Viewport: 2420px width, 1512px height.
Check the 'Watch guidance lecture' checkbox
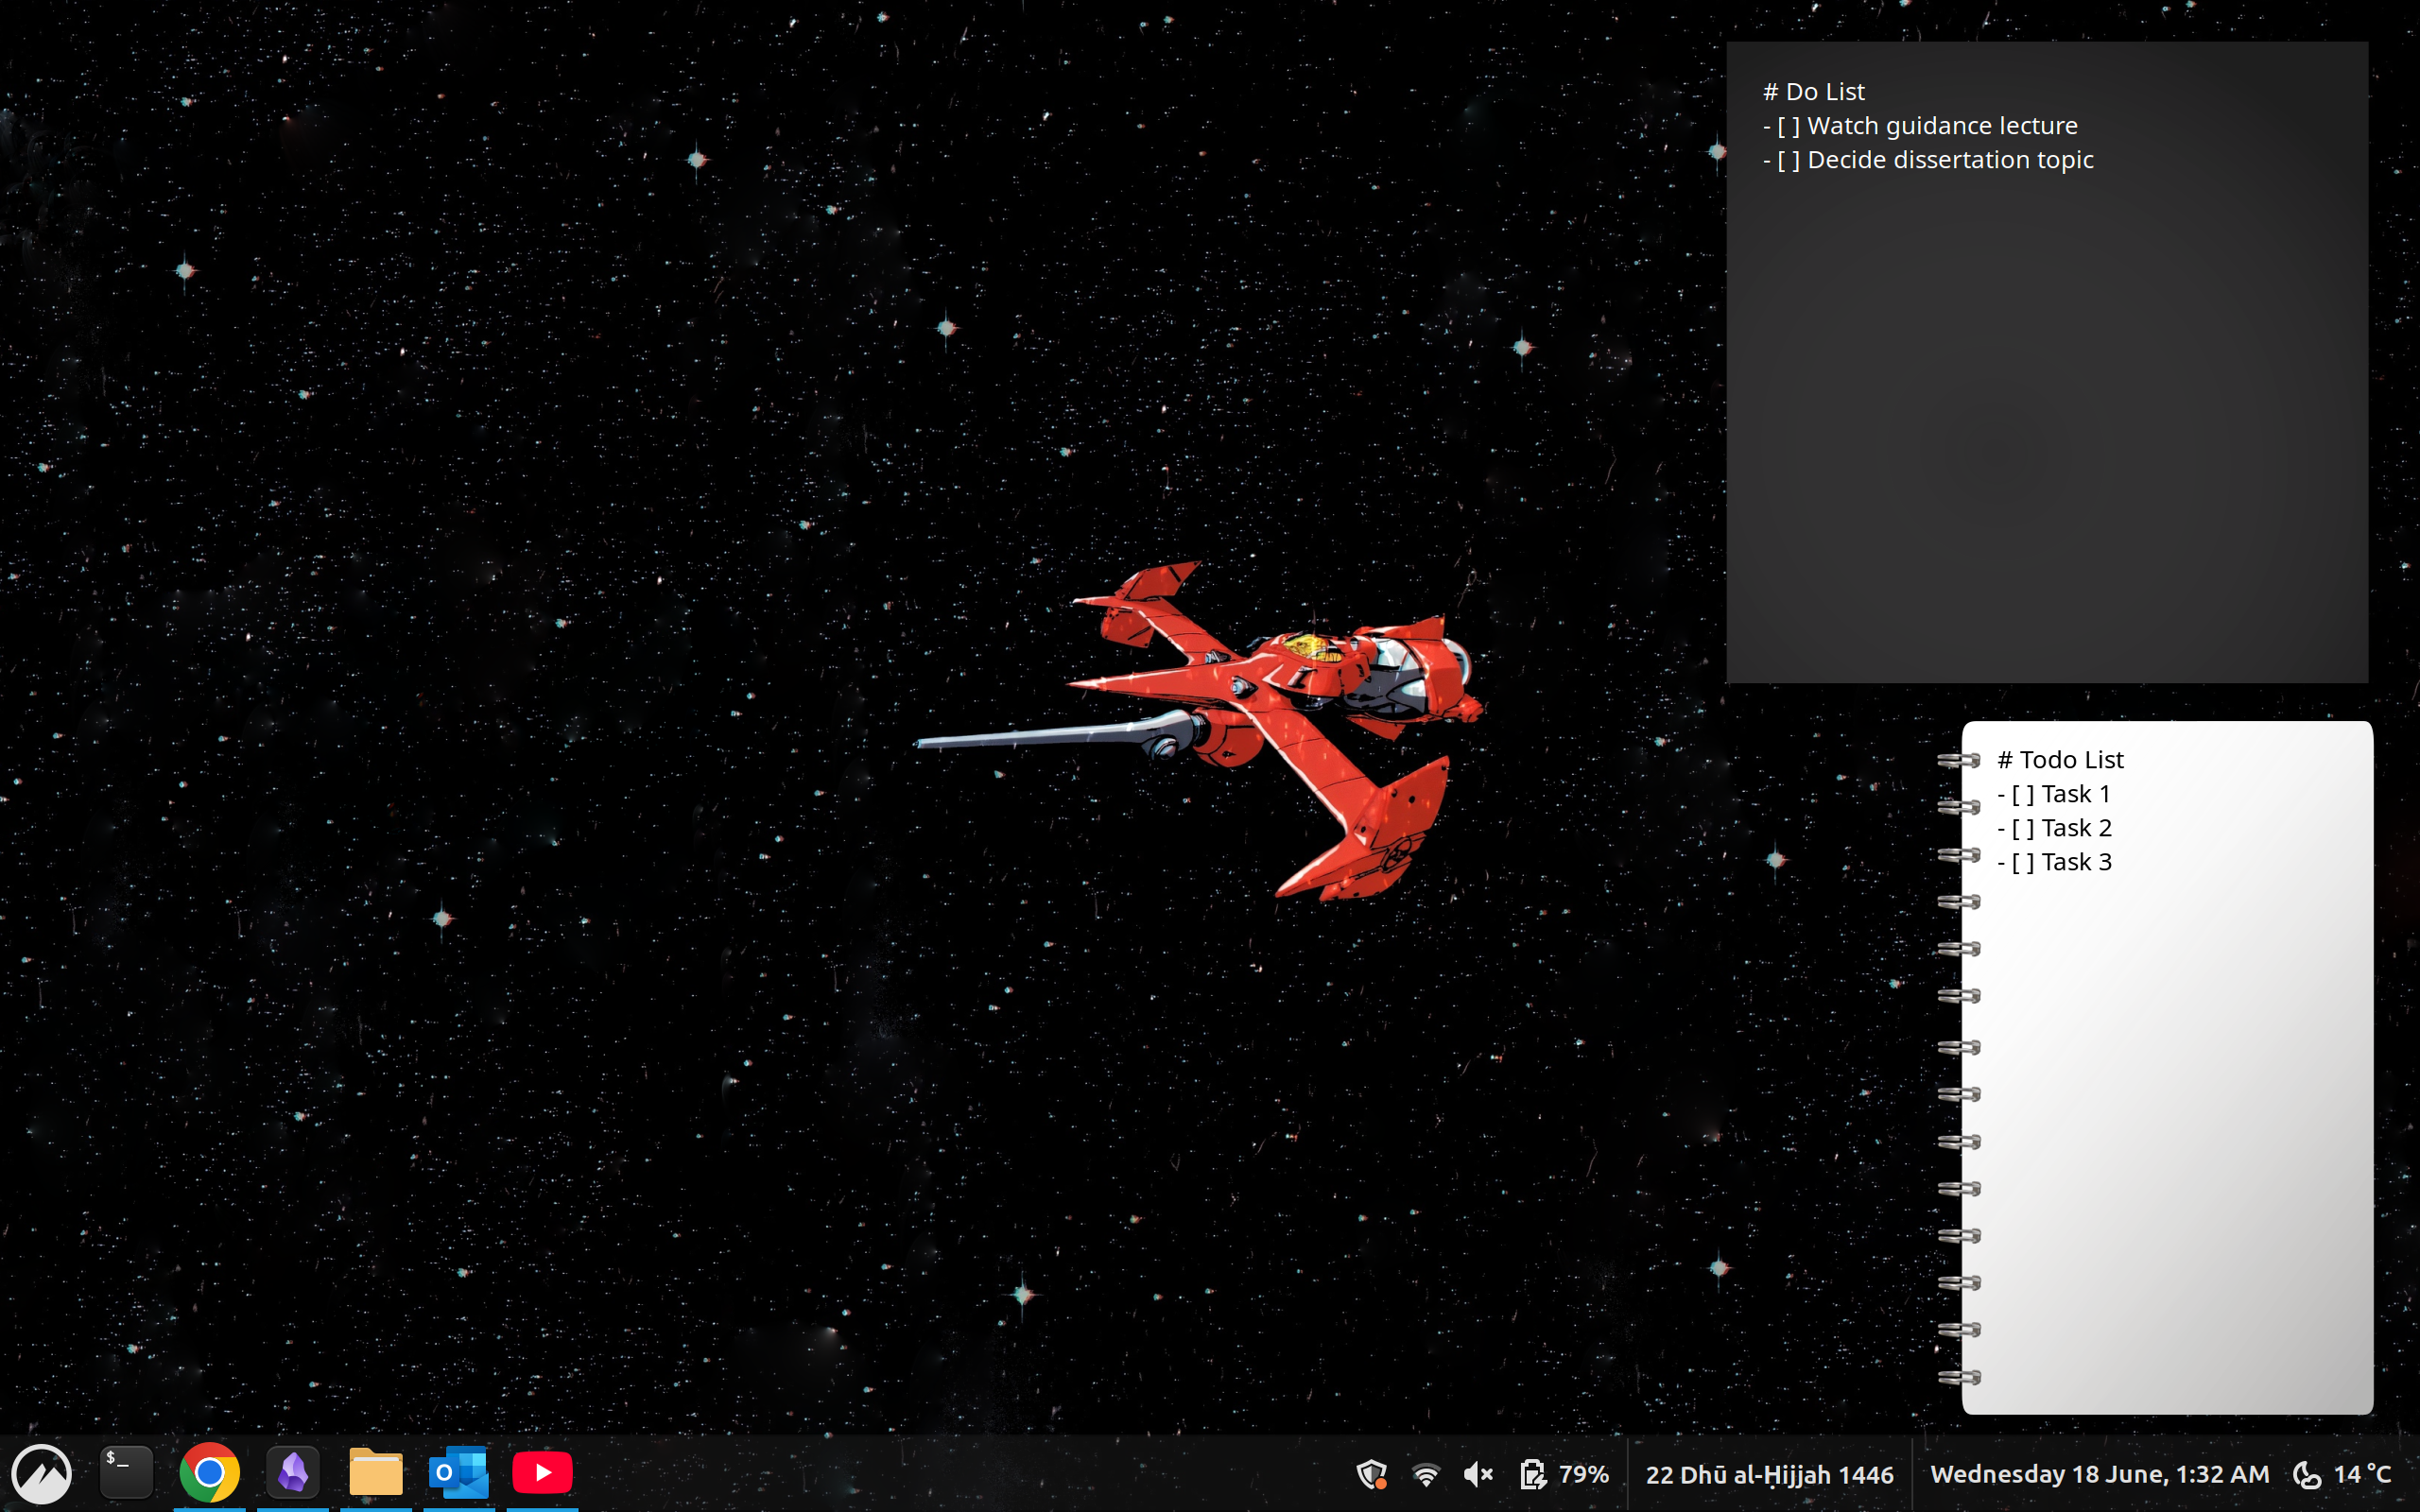(1788, 126)
